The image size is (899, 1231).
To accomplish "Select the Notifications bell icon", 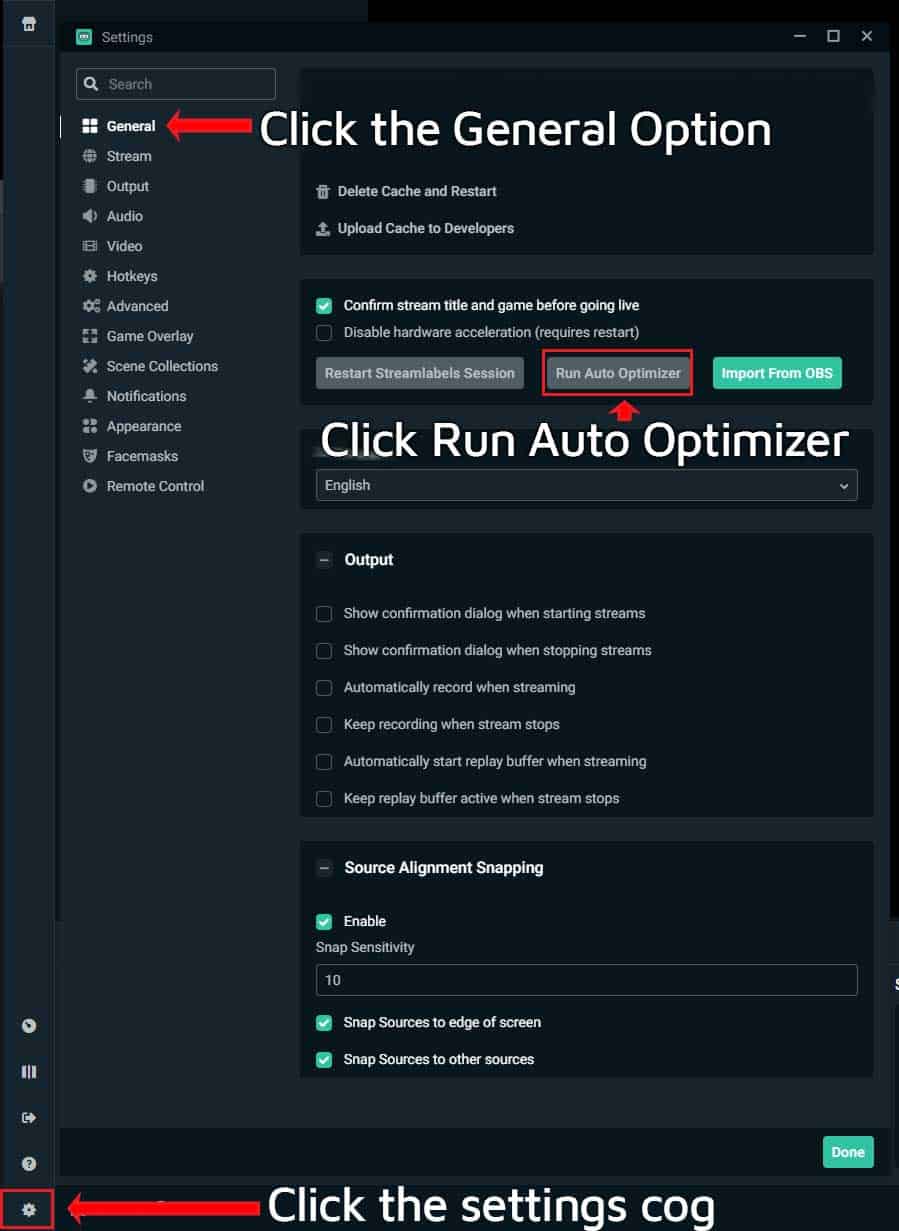I will click(x=90, y=396).
